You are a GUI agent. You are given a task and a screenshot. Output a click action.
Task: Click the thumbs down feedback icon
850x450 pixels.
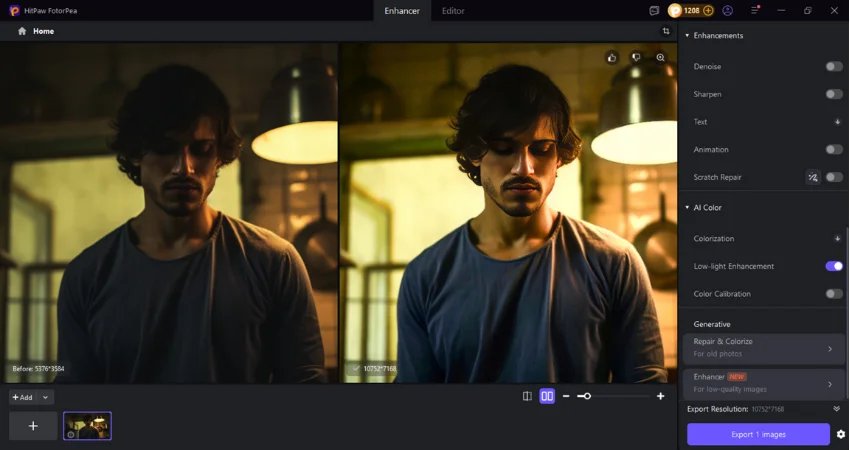(636, 58)
